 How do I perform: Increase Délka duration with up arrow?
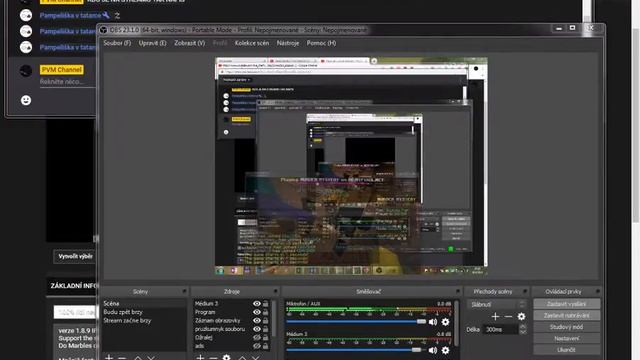point(523,327)
